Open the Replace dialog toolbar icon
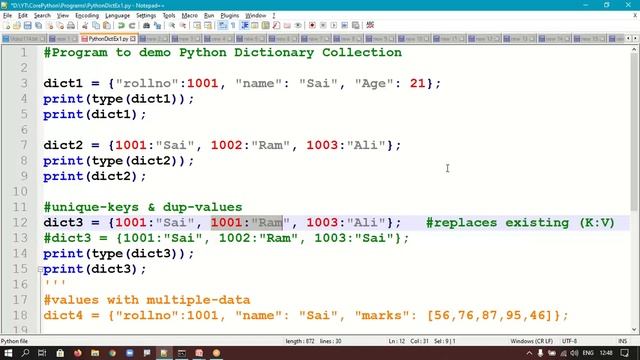 (157, 25)
